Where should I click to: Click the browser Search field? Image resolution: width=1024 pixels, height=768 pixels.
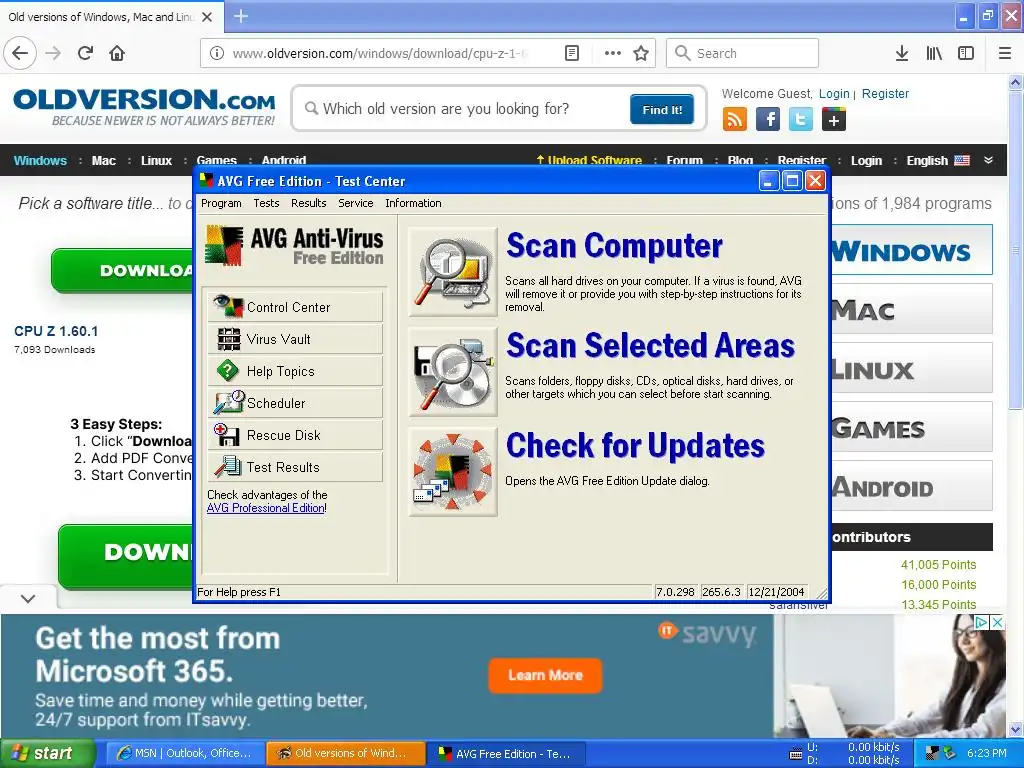pyautogui.click(x=742, y=53)
